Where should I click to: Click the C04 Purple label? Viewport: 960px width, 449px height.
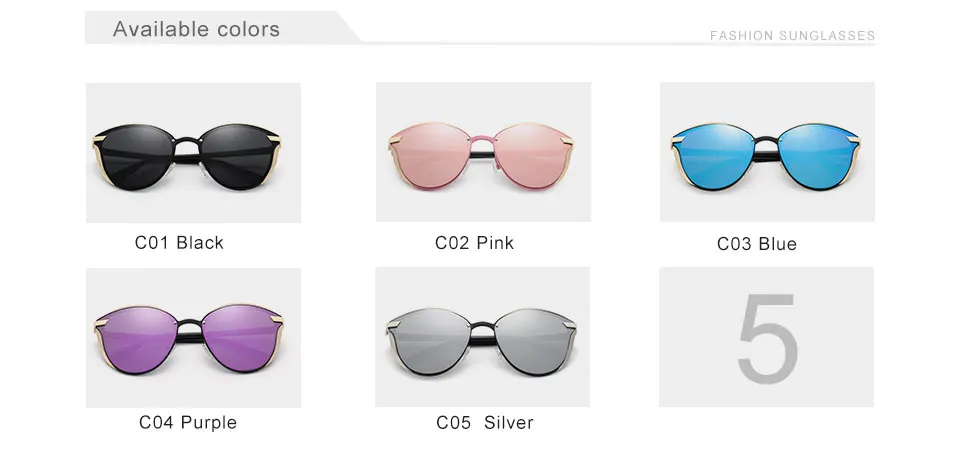click(x=188, y=422)
